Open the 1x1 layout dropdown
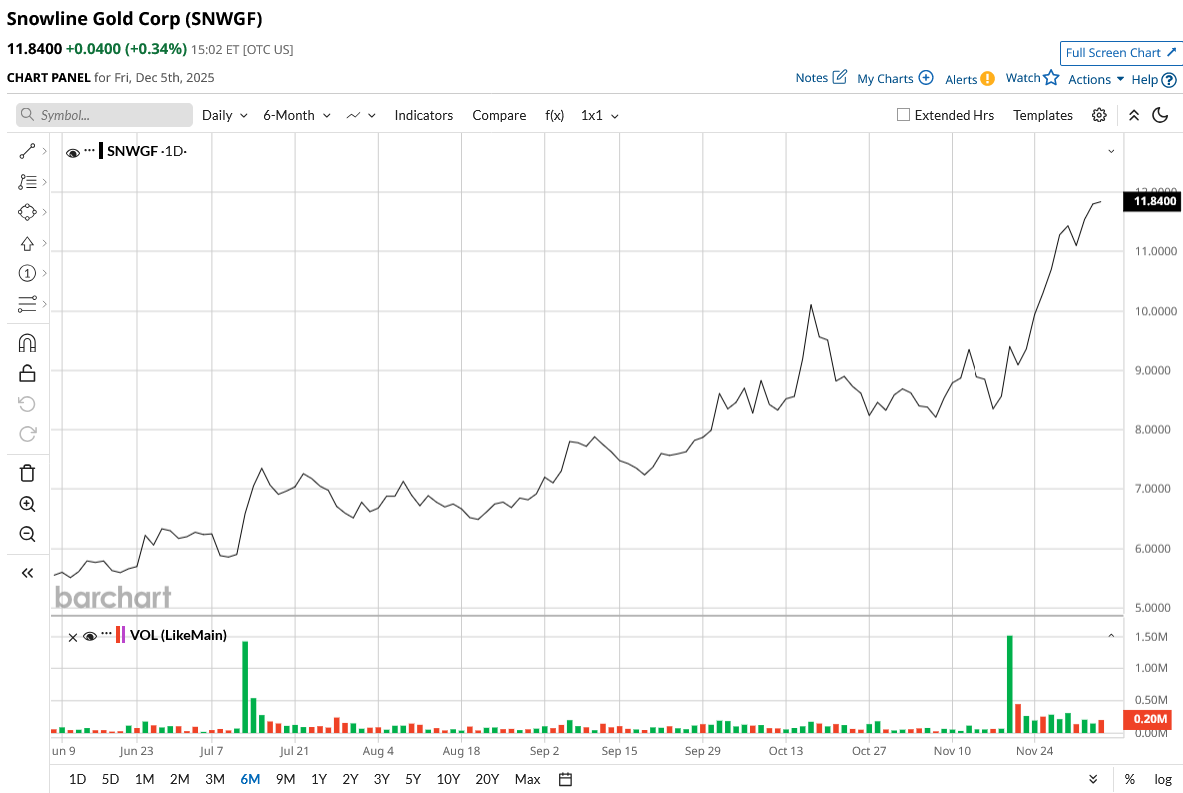1183x793 pixels. click(x=600, y=115)
